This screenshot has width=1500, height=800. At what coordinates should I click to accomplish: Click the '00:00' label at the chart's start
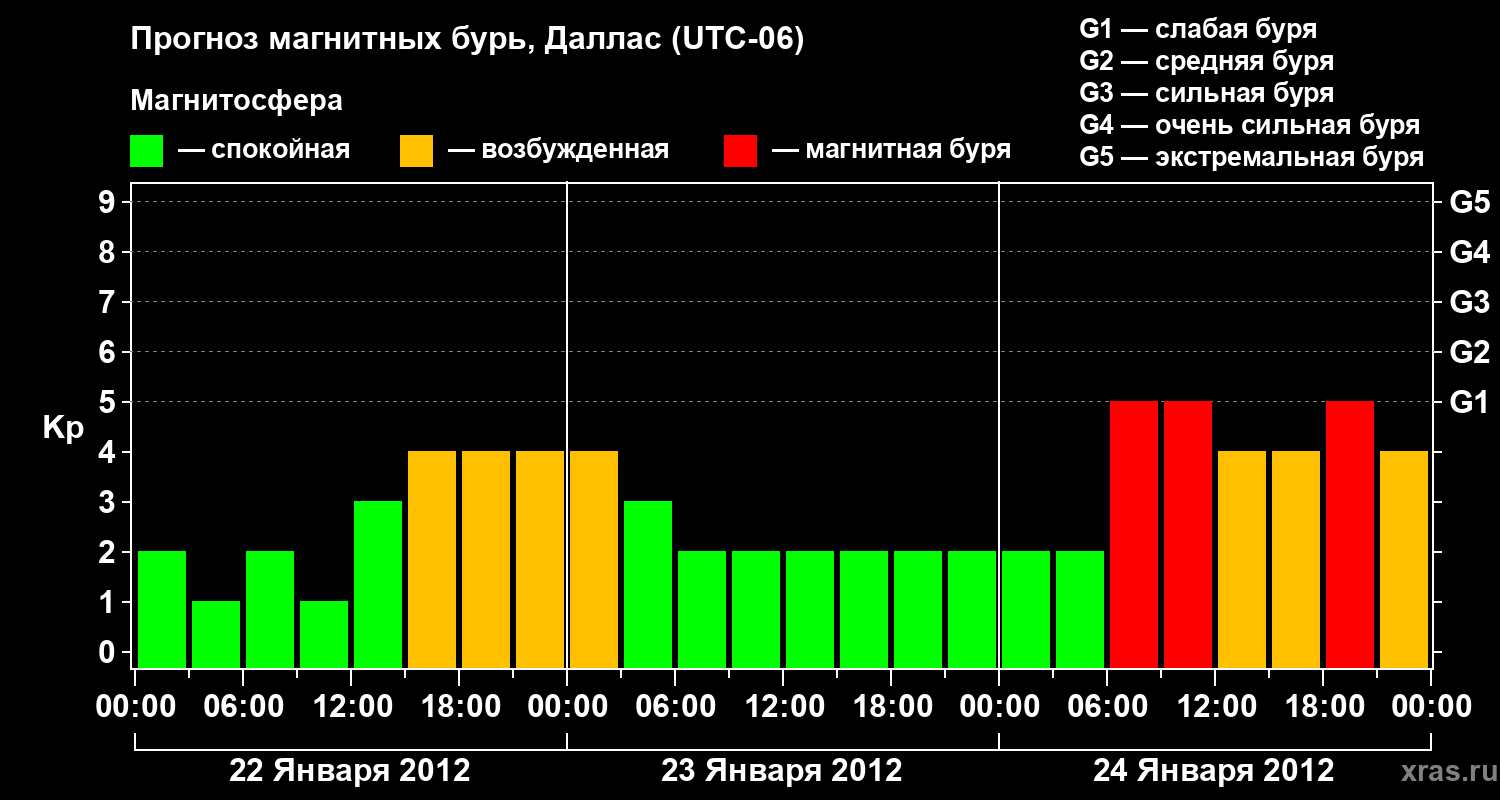tap(135, 707)
